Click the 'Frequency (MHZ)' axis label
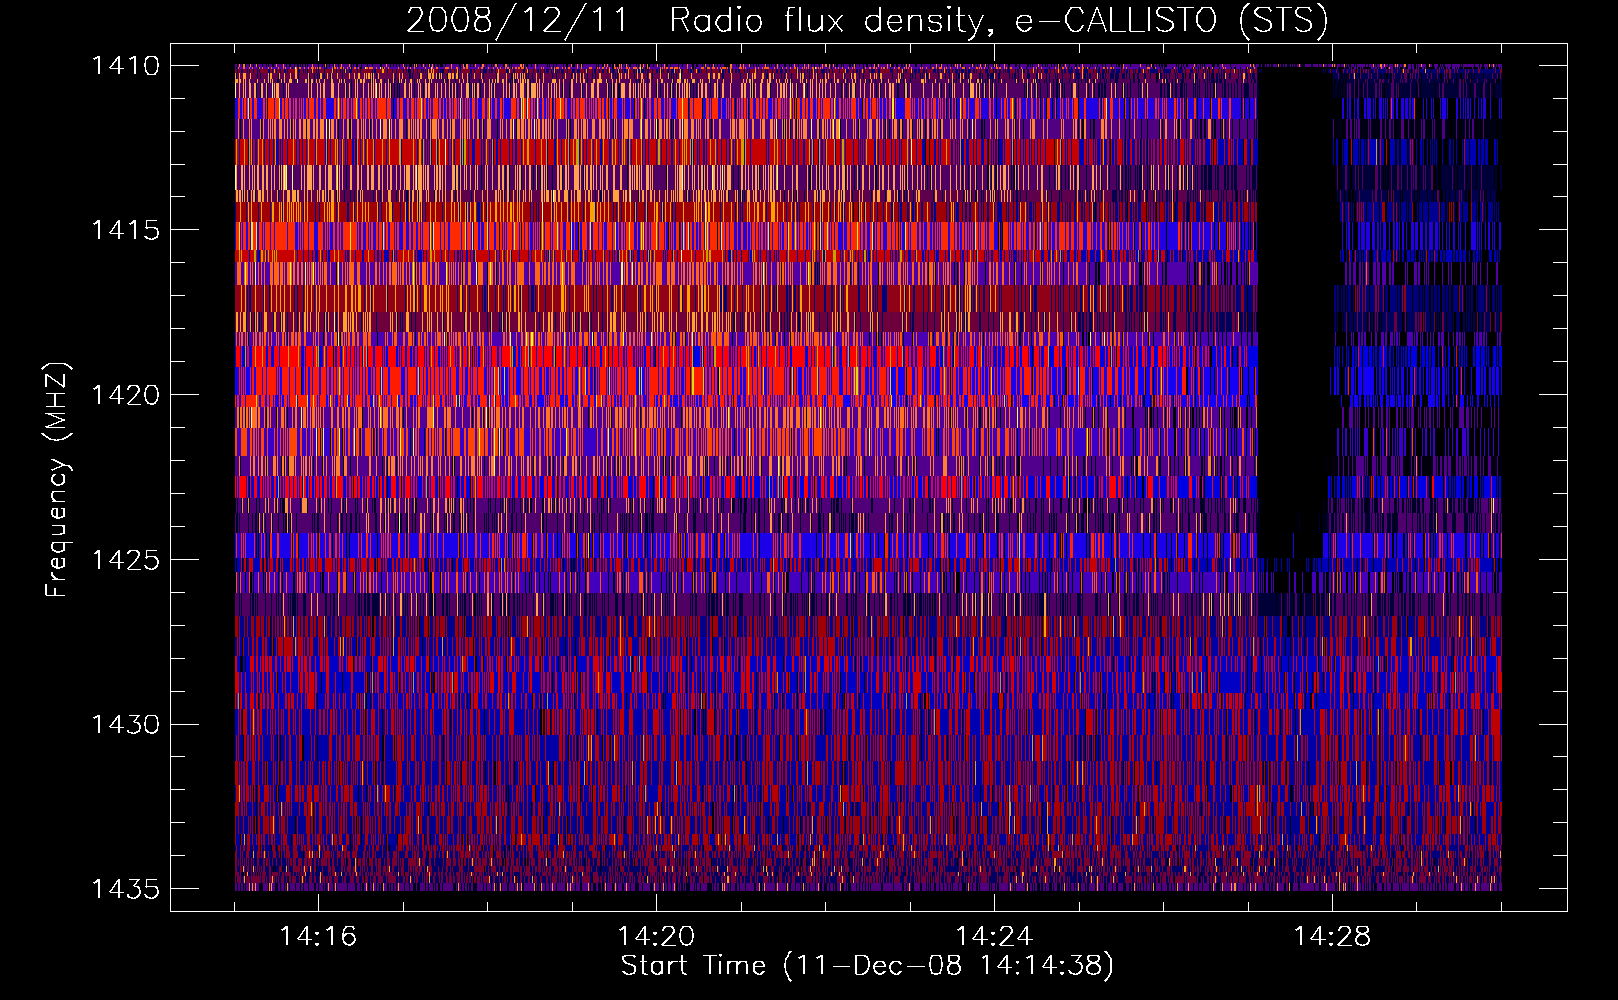The height and width of the screenshot is (1000, 1618). pyautogui.click(x=57, y=480)
